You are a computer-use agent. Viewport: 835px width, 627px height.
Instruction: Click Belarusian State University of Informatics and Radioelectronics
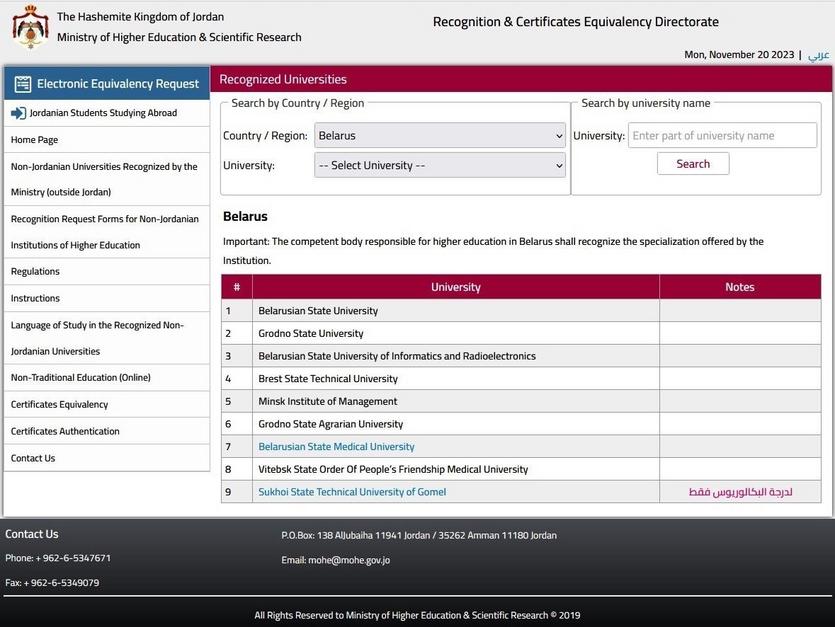(397, 356)
